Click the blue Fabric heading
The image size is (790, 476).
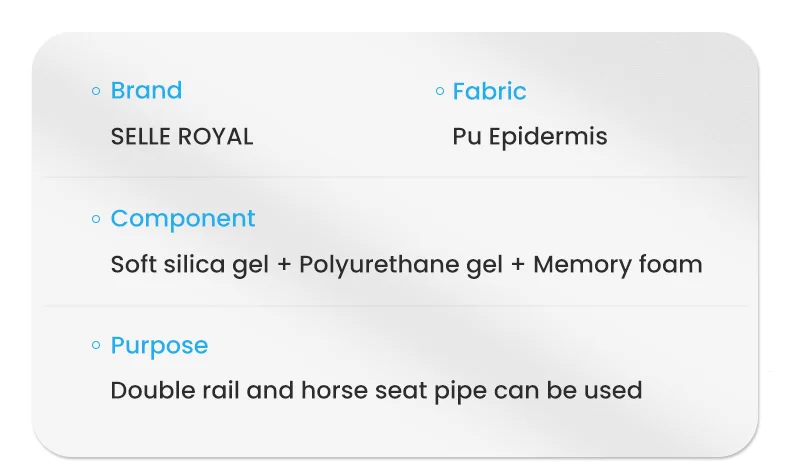click(x=489, y=91)
